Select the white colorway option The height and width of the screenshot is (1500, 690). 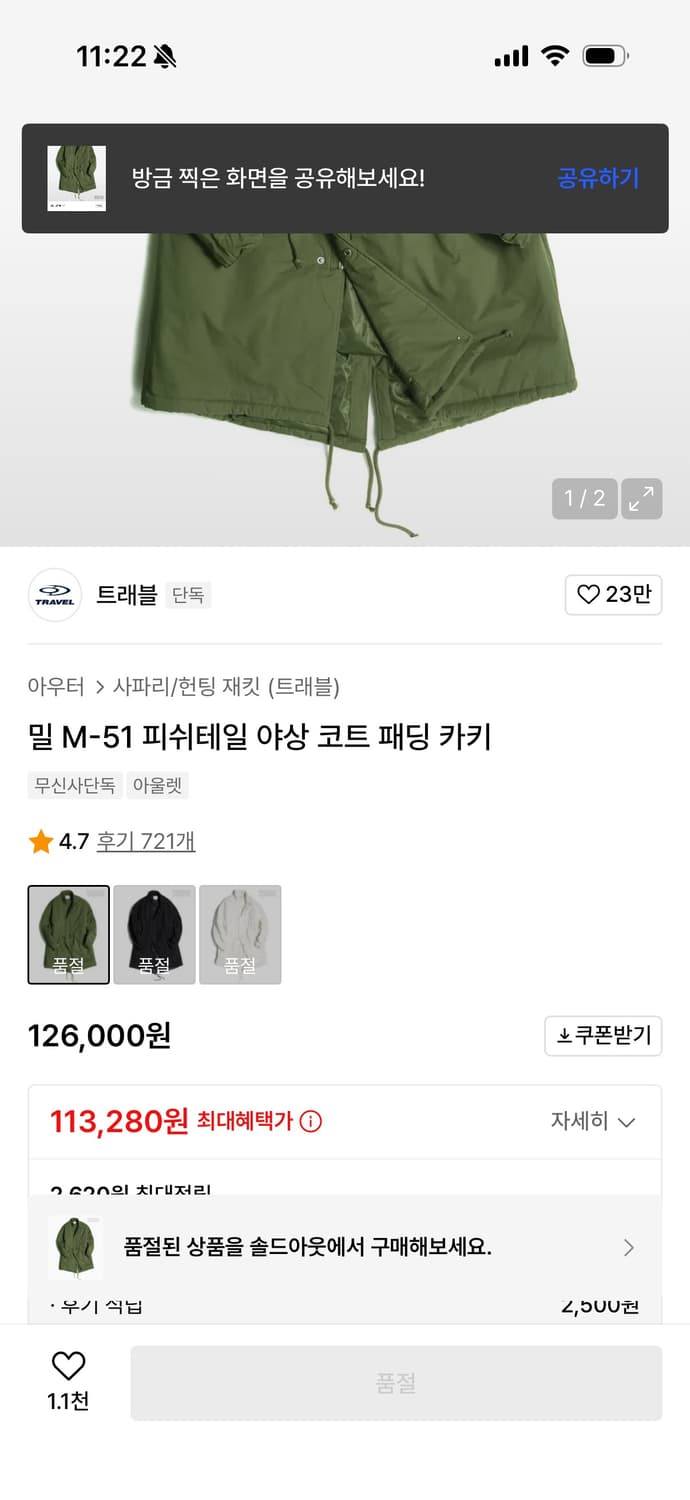[240, 934]
